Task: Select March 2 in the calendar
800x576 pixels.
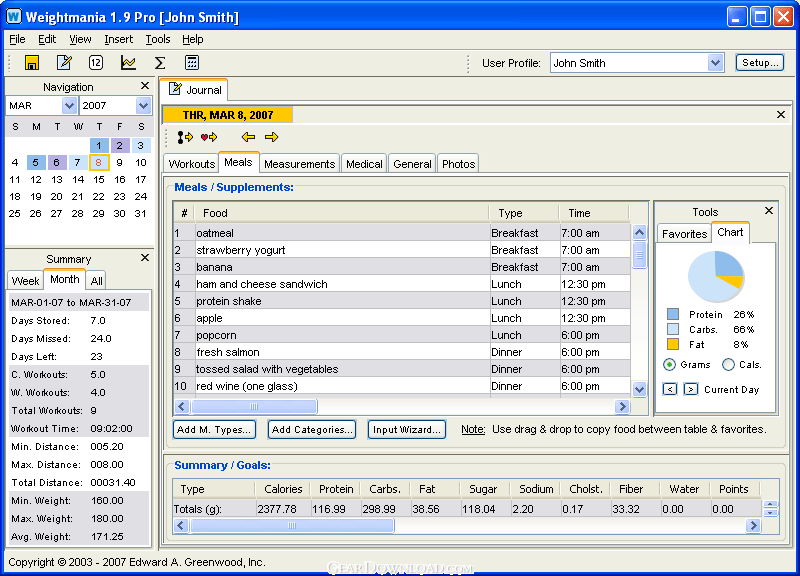Action: click(119, 145)
